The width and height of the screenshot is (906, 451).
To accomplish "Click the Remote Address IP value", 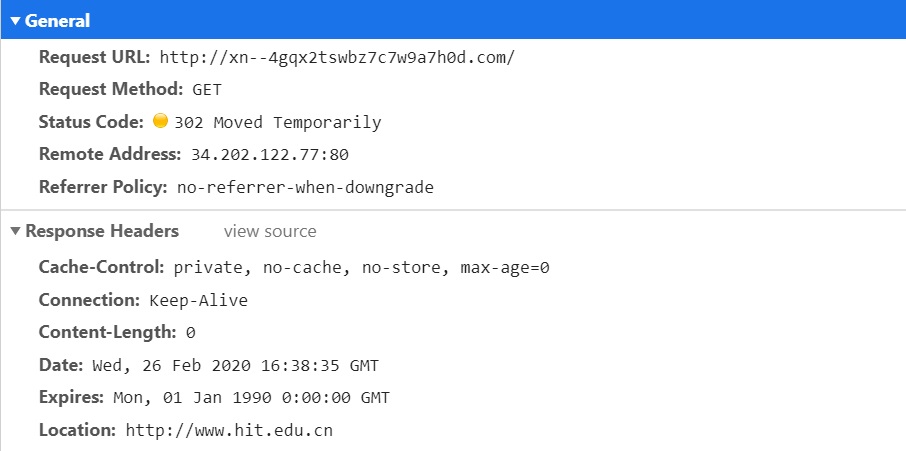I will (269, 155).
